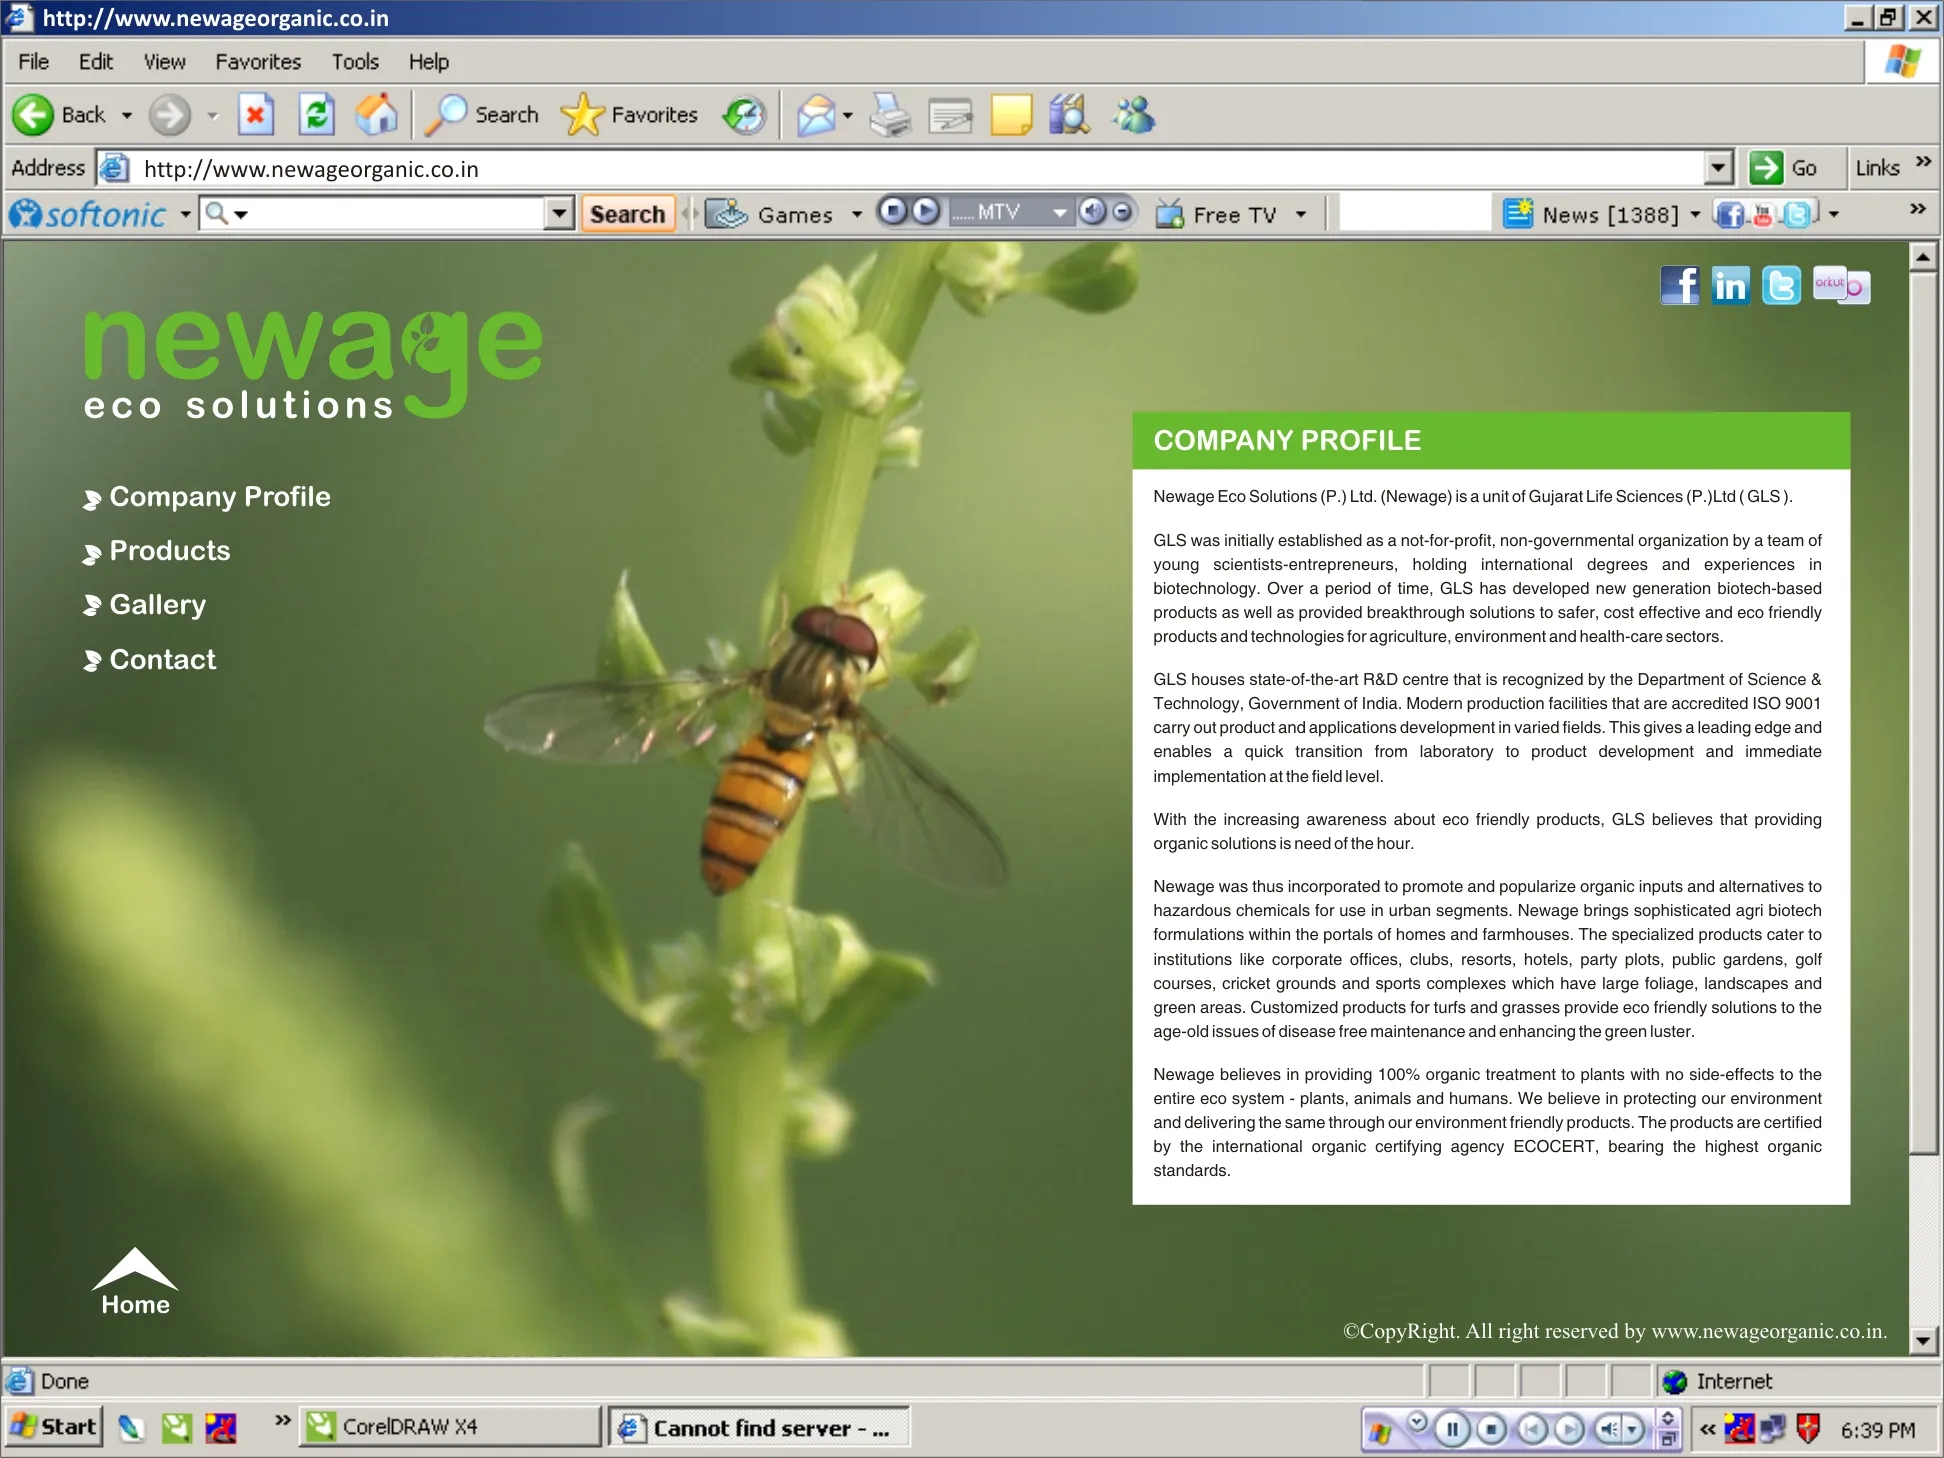
Task: Open the Company Profile navigation link
Action: [207, 497]
